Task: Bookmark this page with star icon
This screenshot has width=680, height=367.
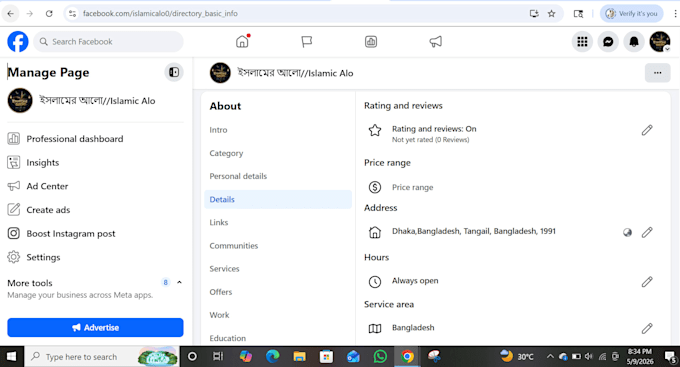Action: 551,13
